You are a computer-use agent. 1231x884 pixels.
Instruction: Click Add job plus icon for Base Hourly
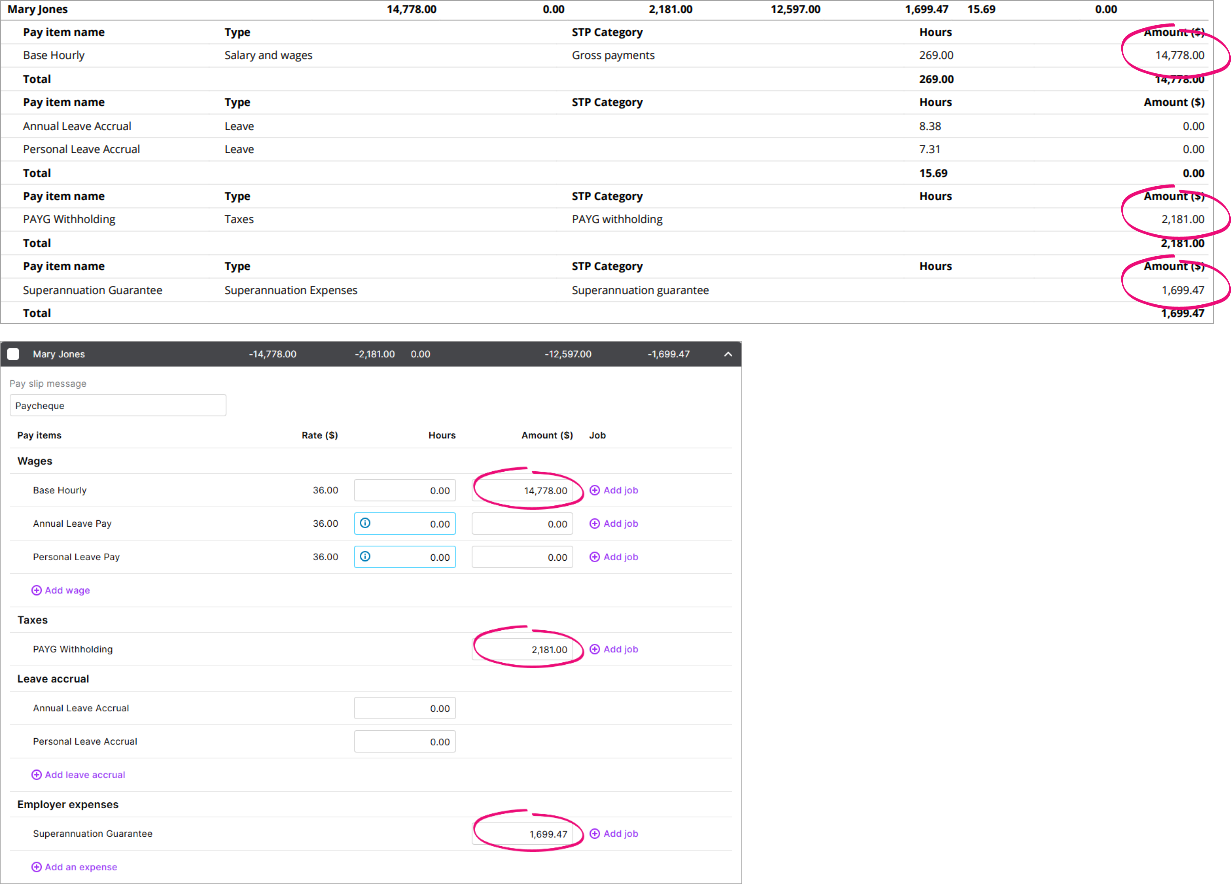595,490
